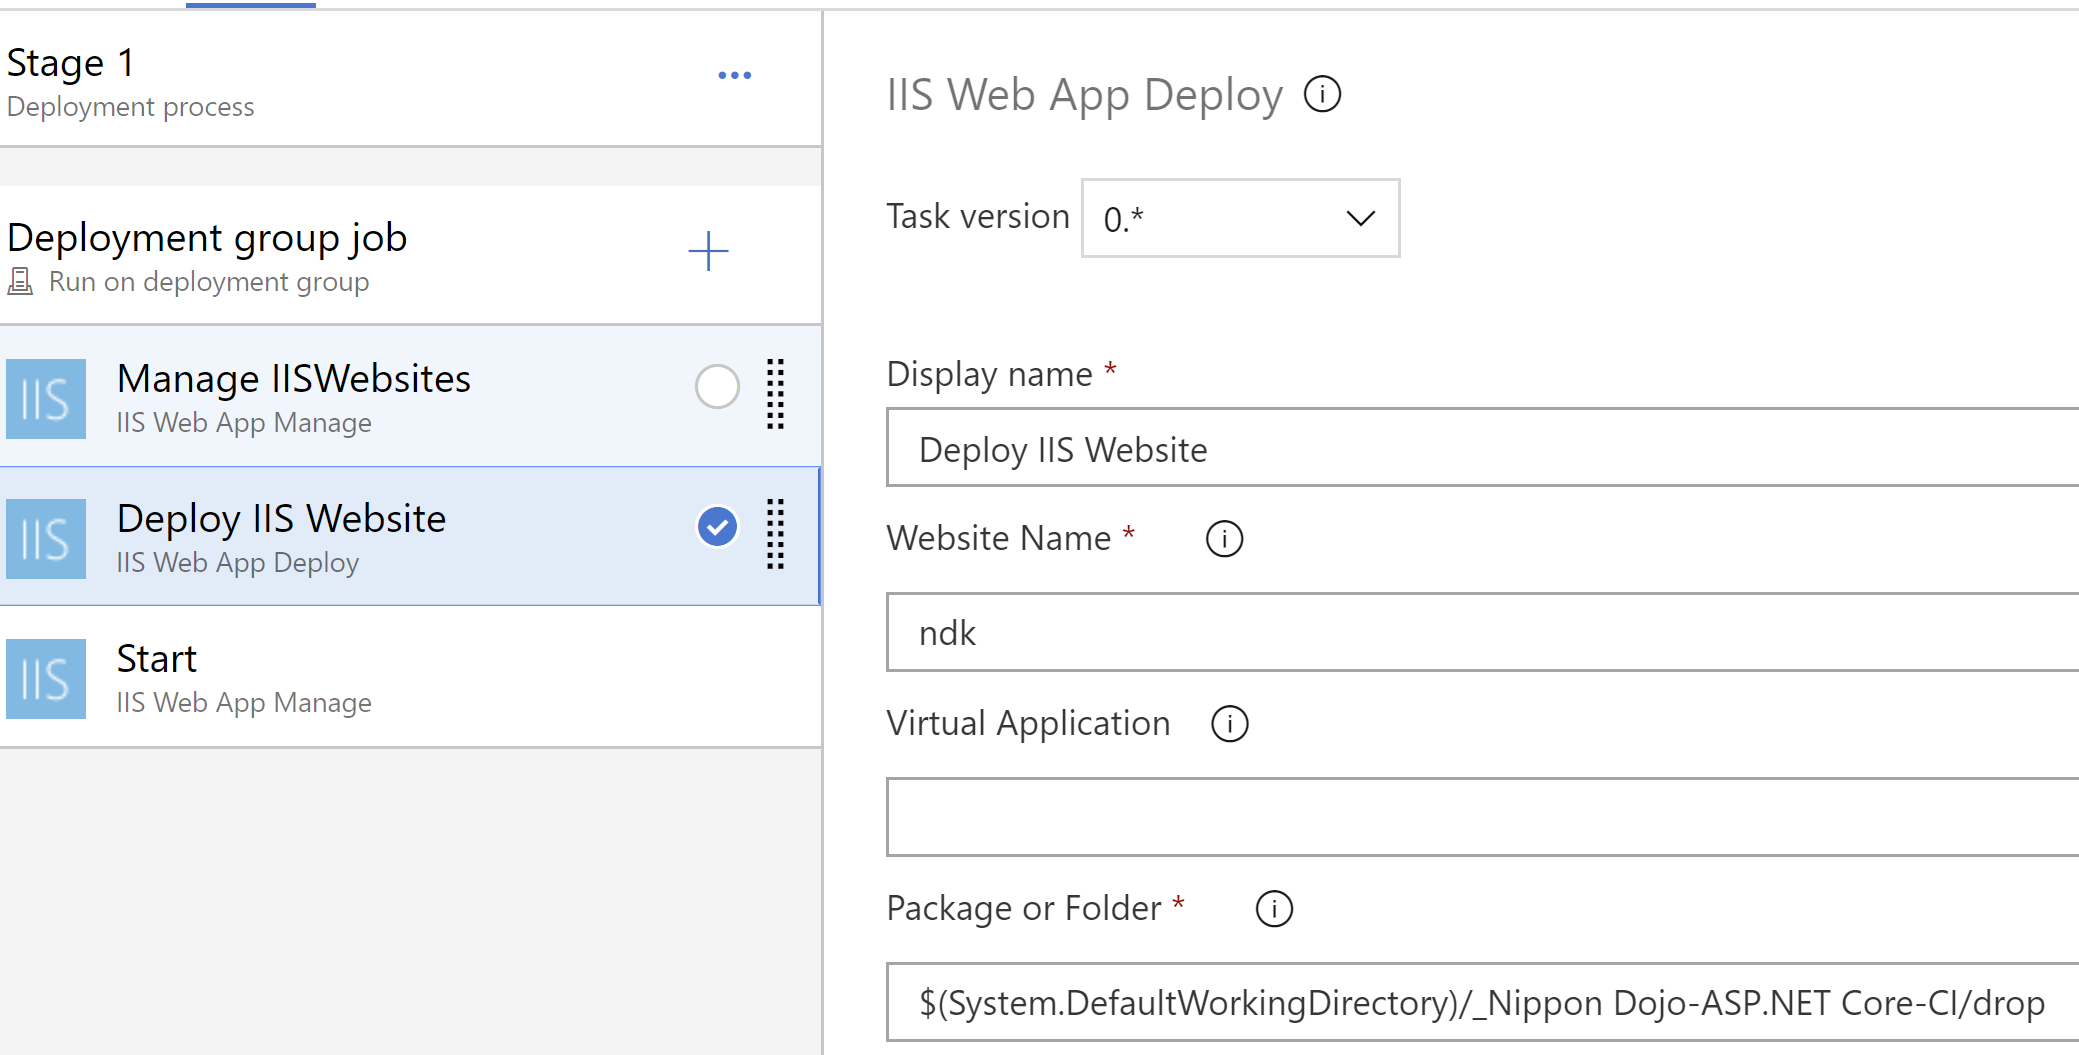Focus the Website Name field containing ndk
This screenshot has width=2079, height=1055.
click(1480, 633)
